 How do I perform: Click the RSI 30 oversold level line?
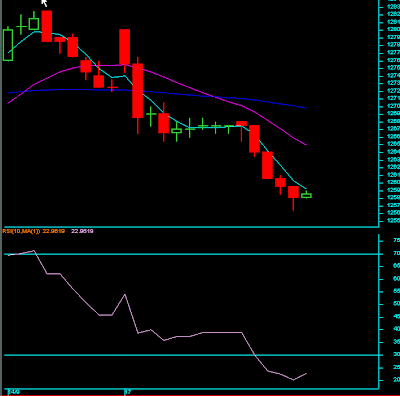click(x=191, y=355)
